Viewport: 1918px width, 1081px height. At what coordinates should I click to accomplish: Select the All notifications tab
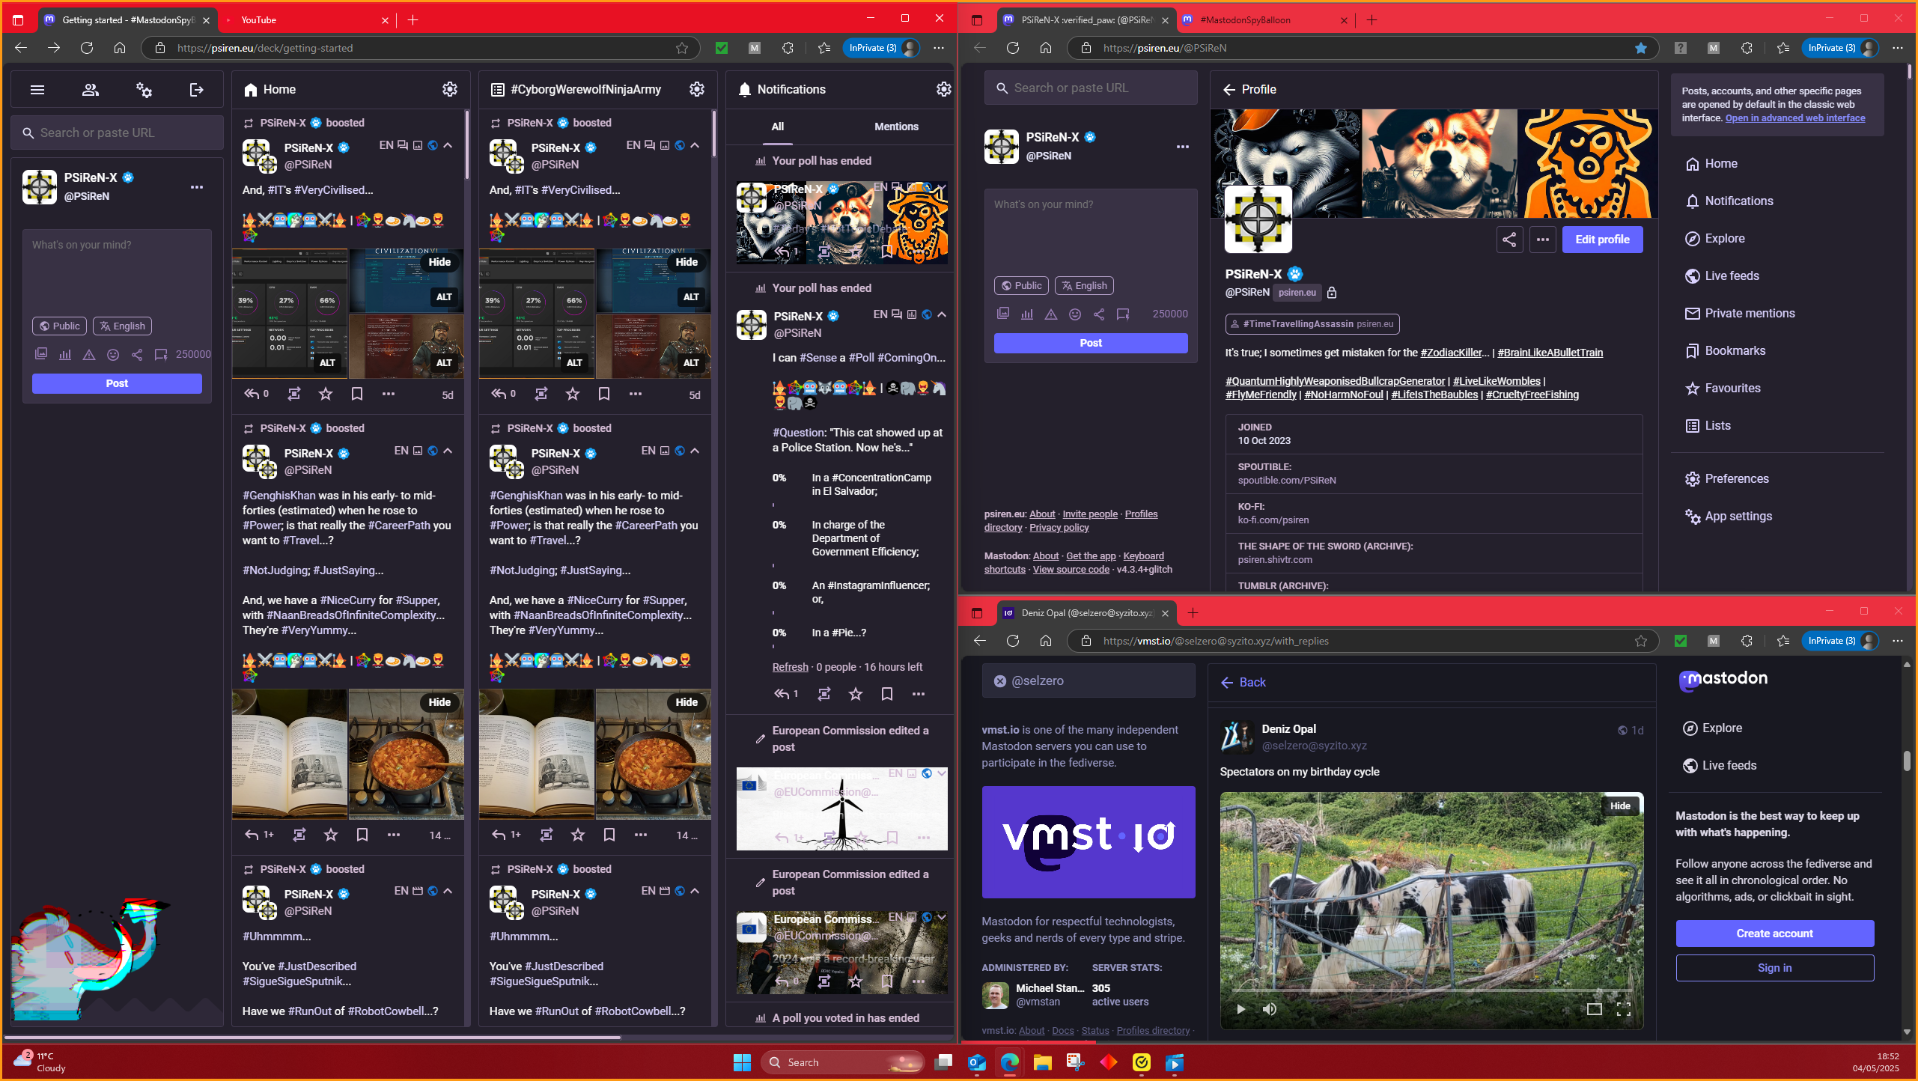tap(778, 127)
